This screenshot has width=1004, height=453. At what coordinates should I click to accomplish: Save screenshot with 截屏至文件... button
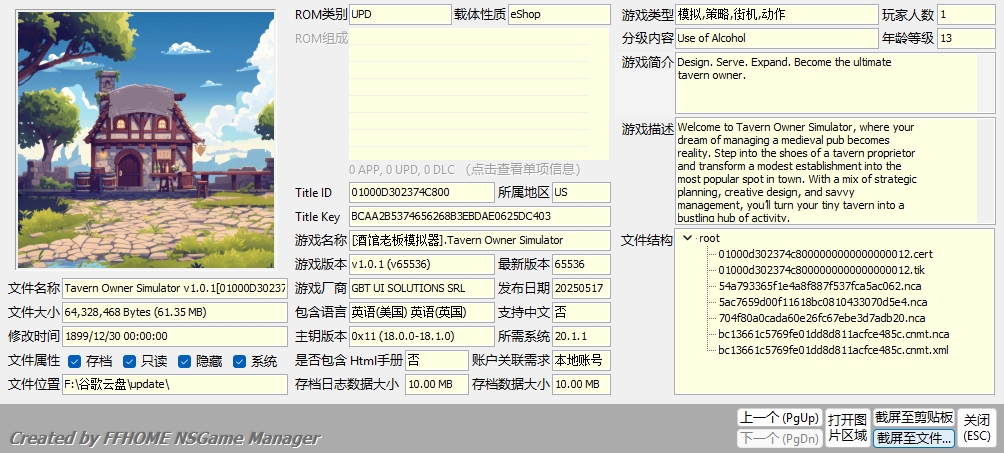click(x=914, y=438)
